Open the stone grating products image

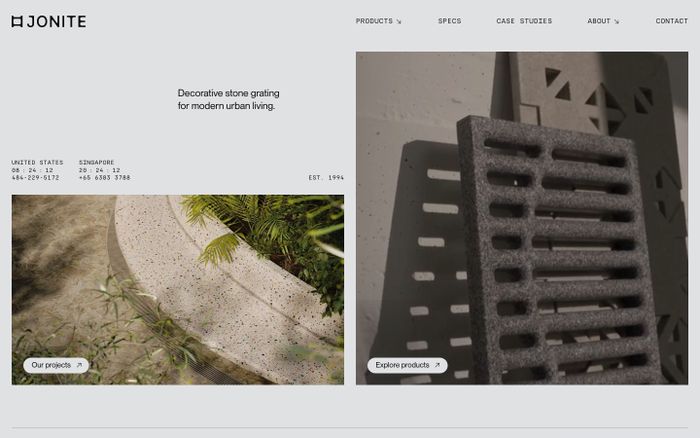(x=522, y=218)
